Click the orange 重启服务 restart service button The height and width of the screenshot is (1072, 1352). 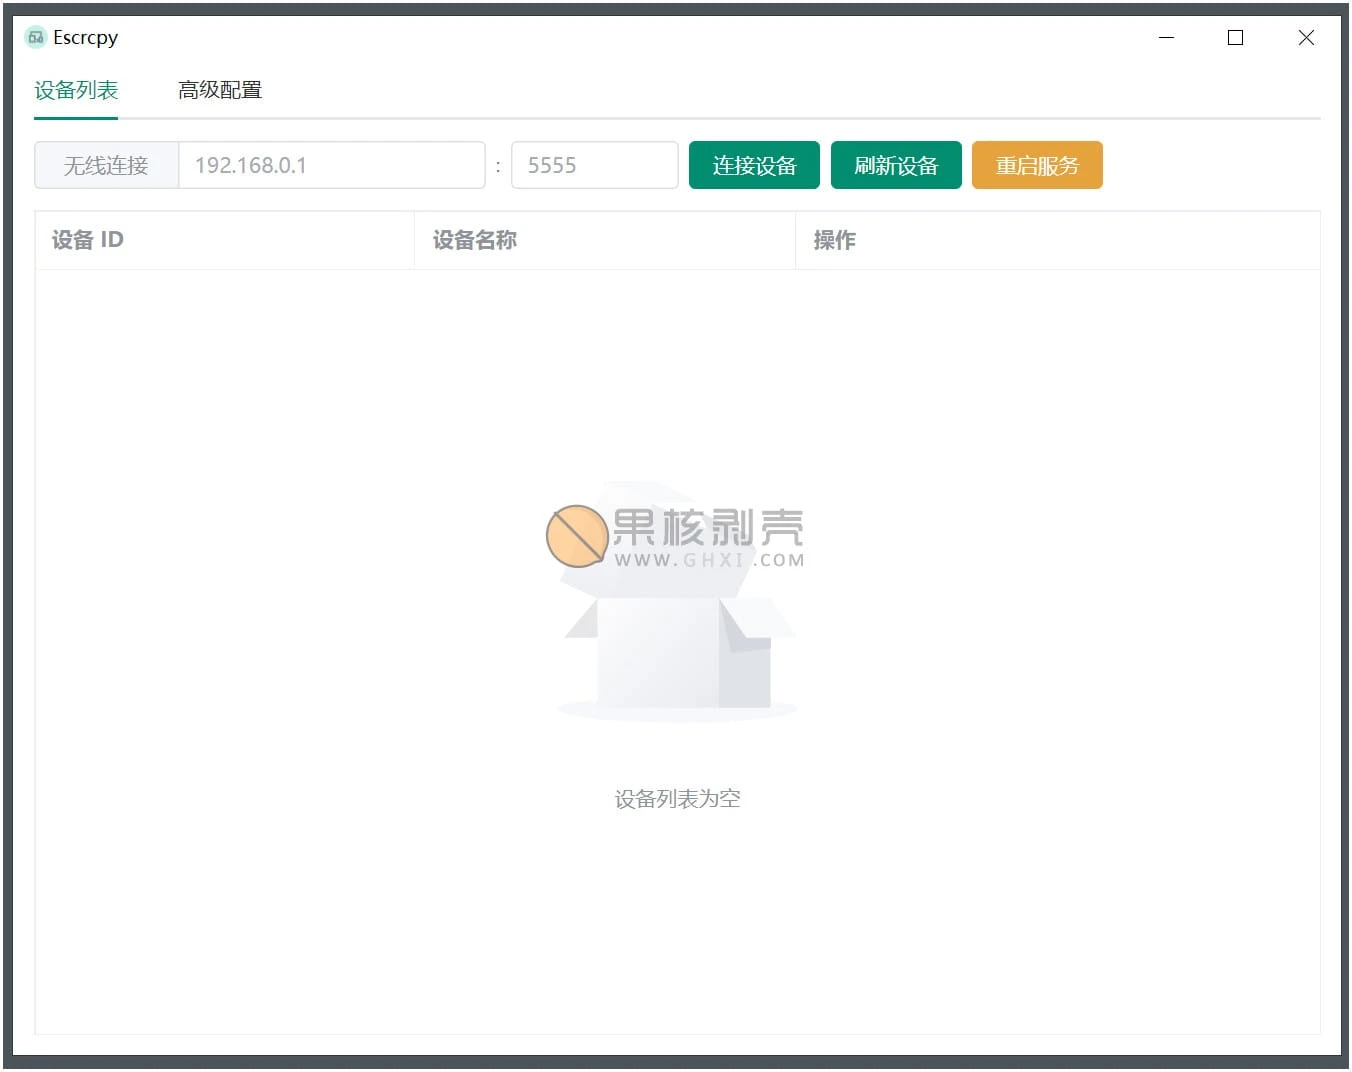pyautogui.click(x=1037, y=165)
